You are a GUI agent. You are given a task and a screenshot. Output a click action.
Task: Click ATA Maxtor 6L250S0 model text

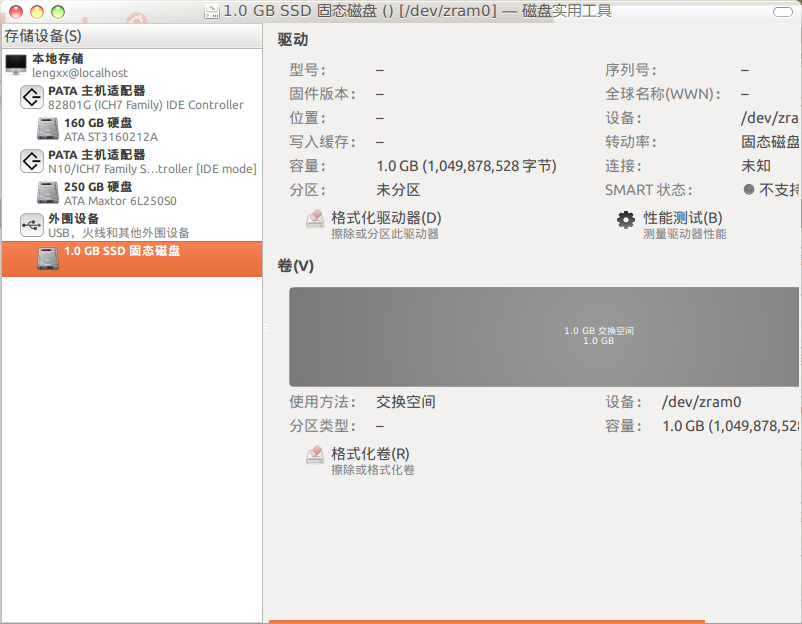120,200
